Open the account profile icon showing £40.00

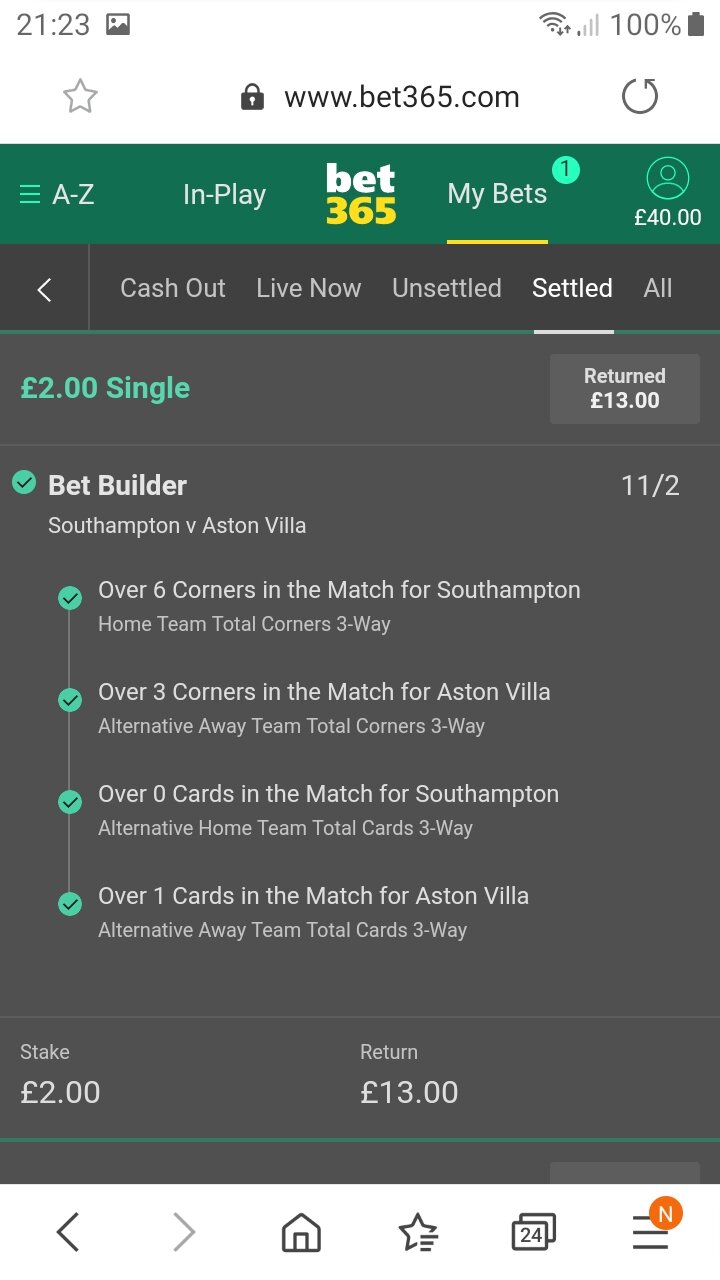click(x=668, y=194)
